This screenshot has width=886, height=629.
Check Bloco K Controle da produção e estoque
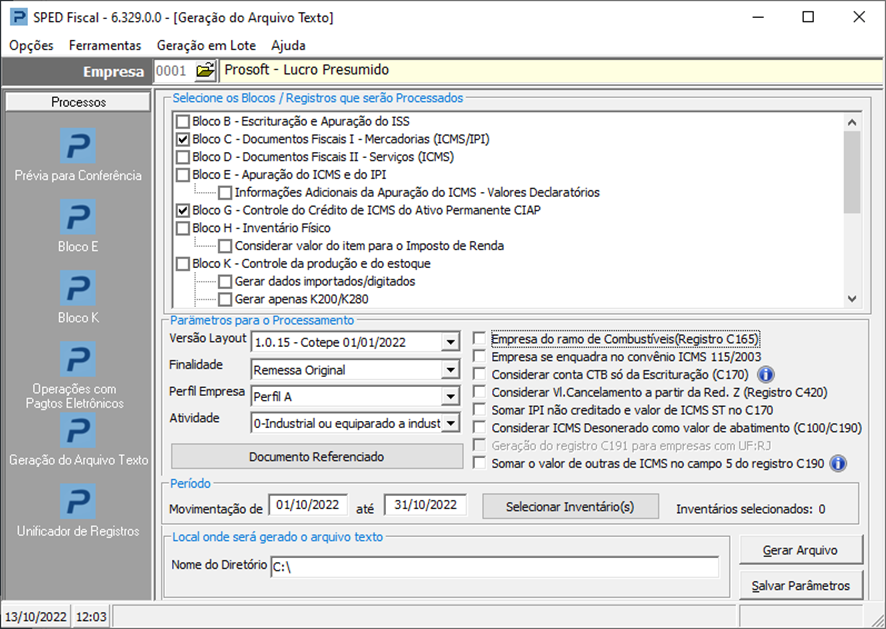pyautogui.click(x=183, y=264)
